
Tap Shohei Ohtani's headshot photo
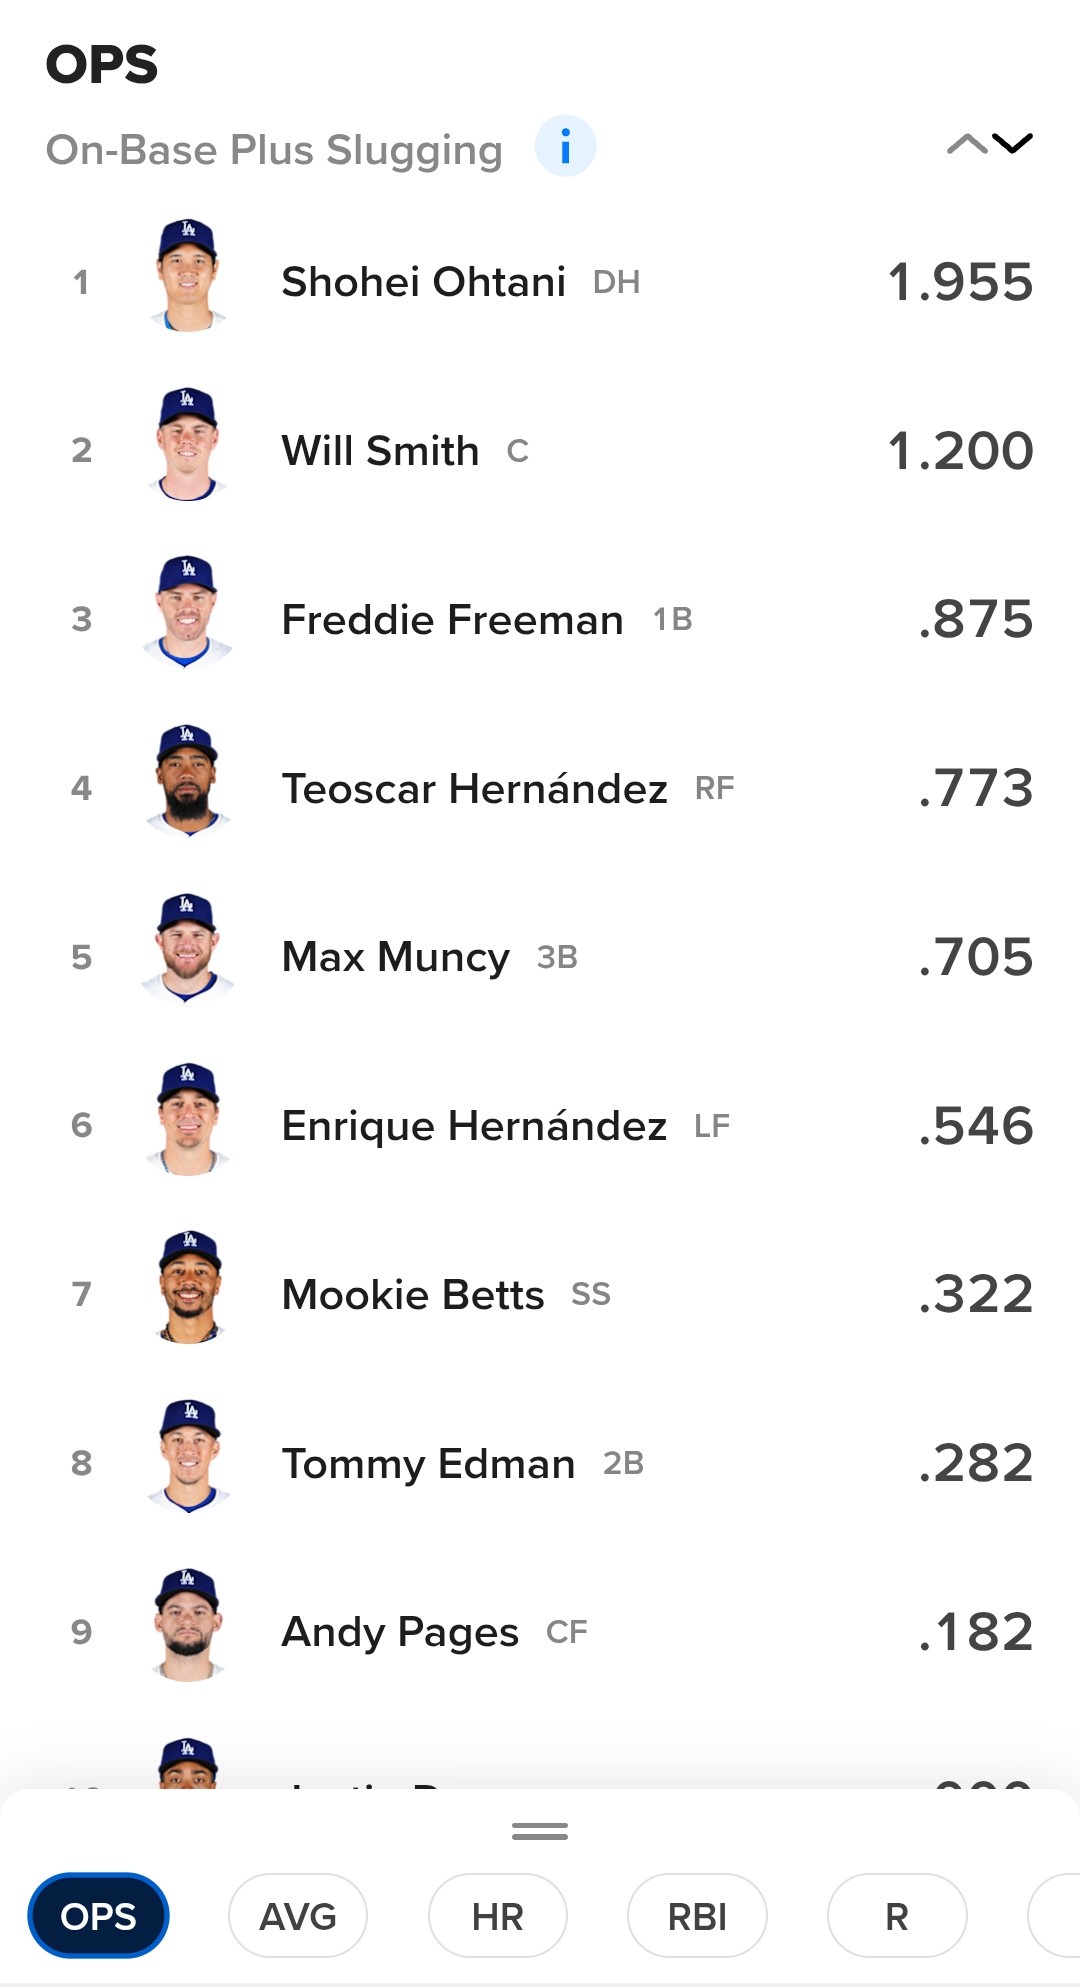187,277
